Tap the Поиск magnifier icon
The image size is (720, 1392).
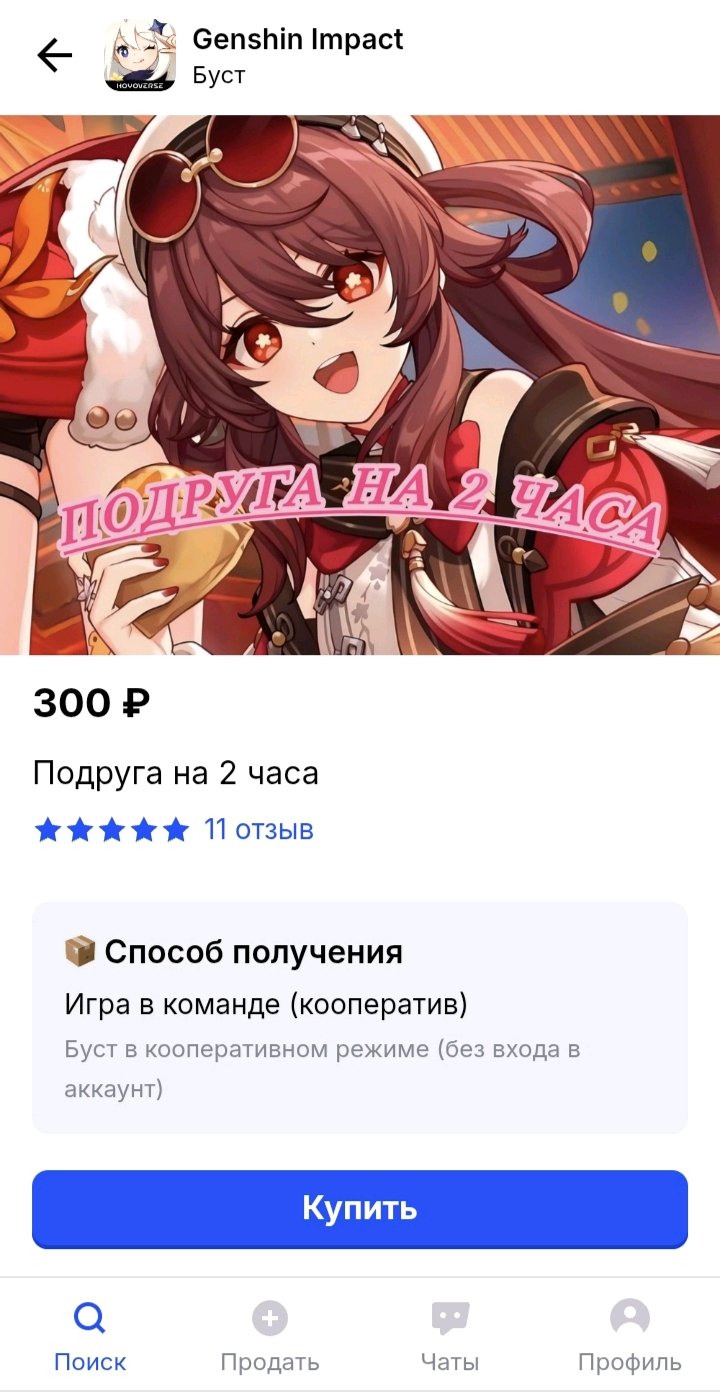(90, 1318)
